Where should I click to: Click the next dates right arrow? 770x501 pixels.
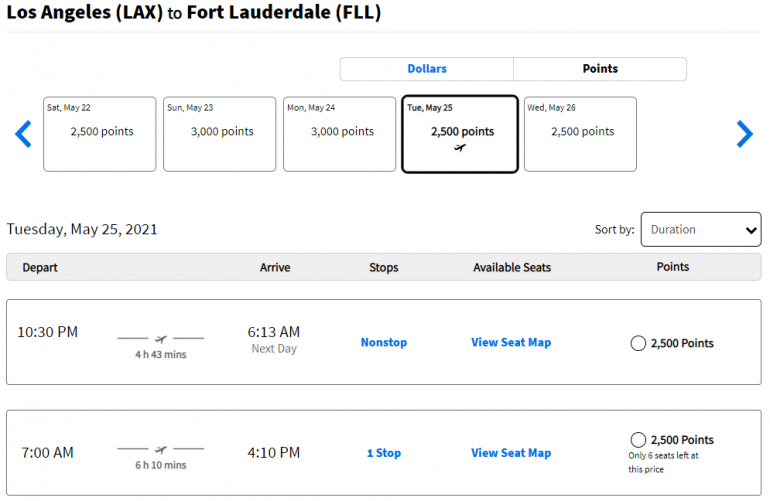[x=744, y=134]
